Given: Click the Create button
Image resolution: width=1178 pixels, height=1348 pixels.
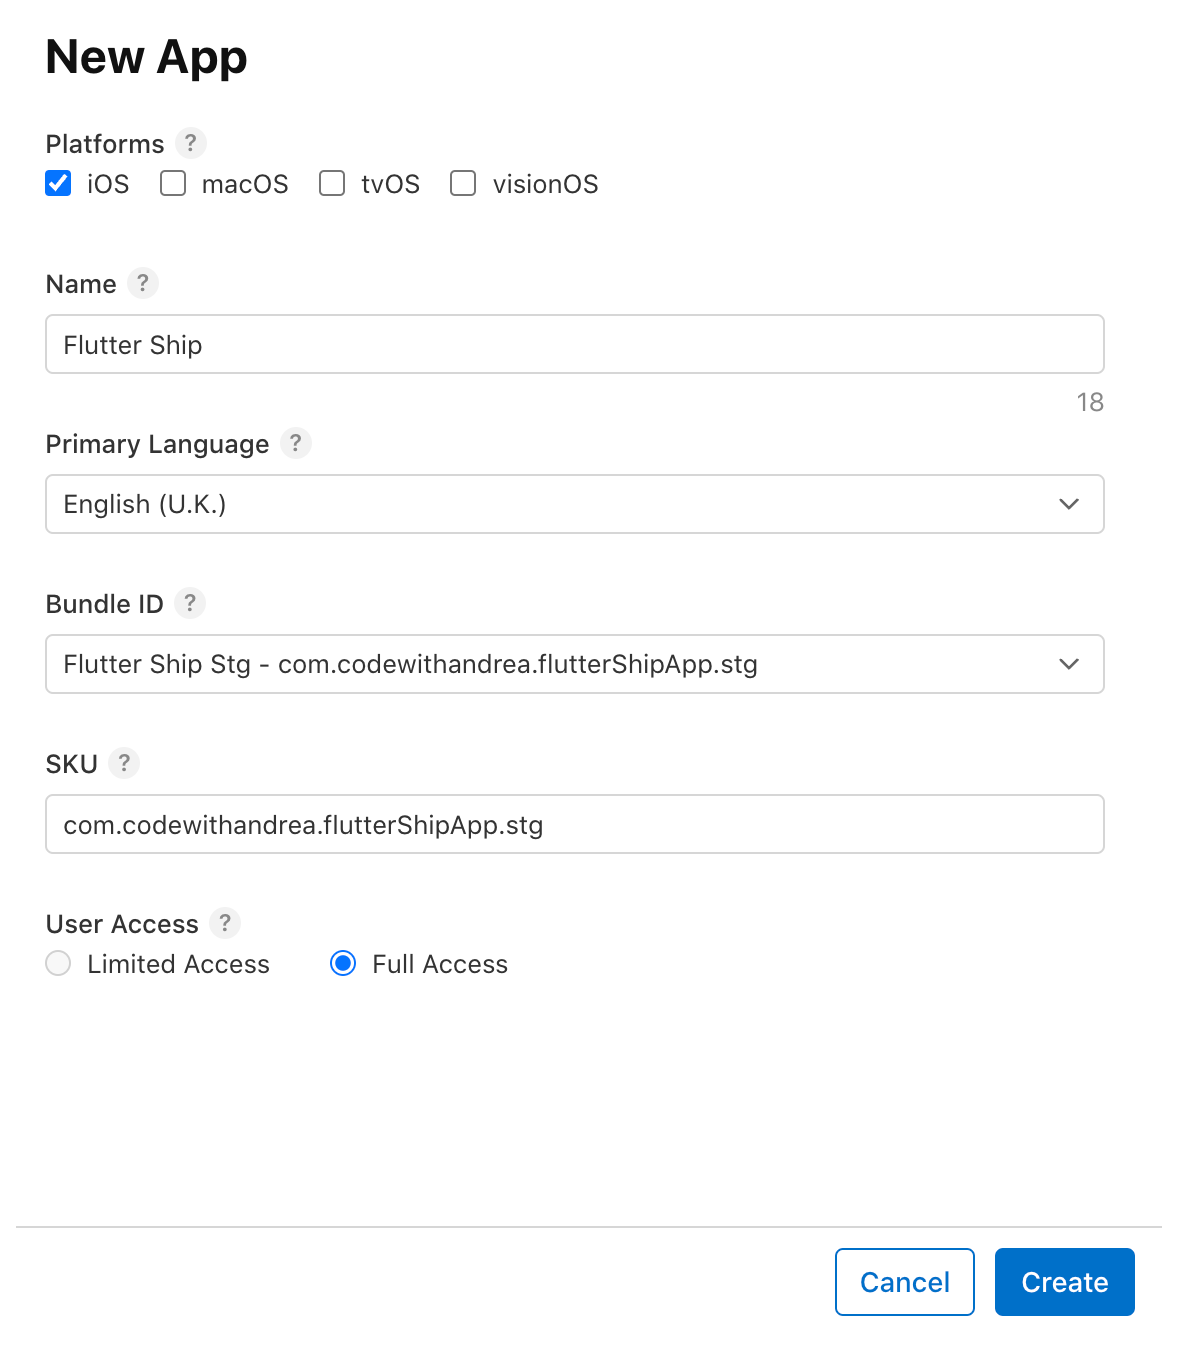Looking at the screenshot, I should (1064, 1281).
